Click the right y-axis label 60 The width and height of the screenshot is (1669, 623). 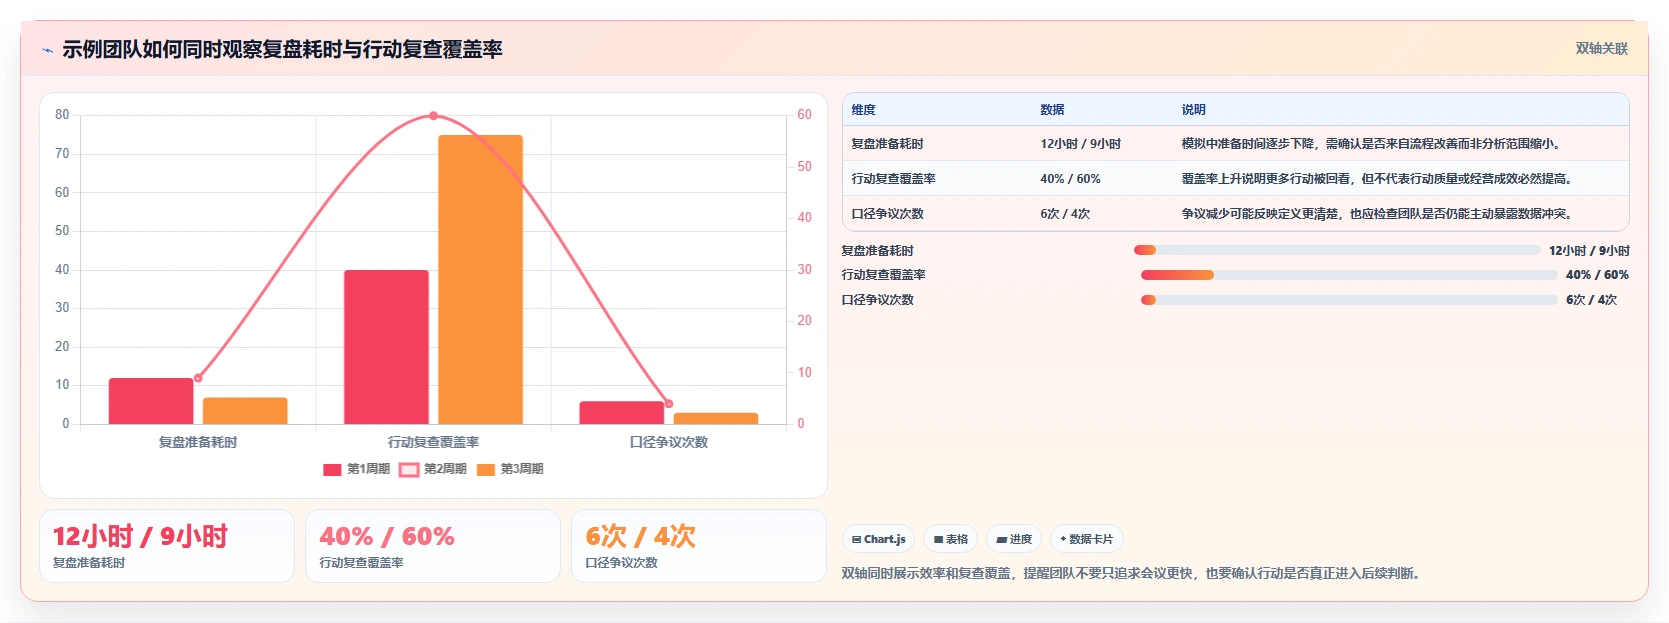point(804,115)
